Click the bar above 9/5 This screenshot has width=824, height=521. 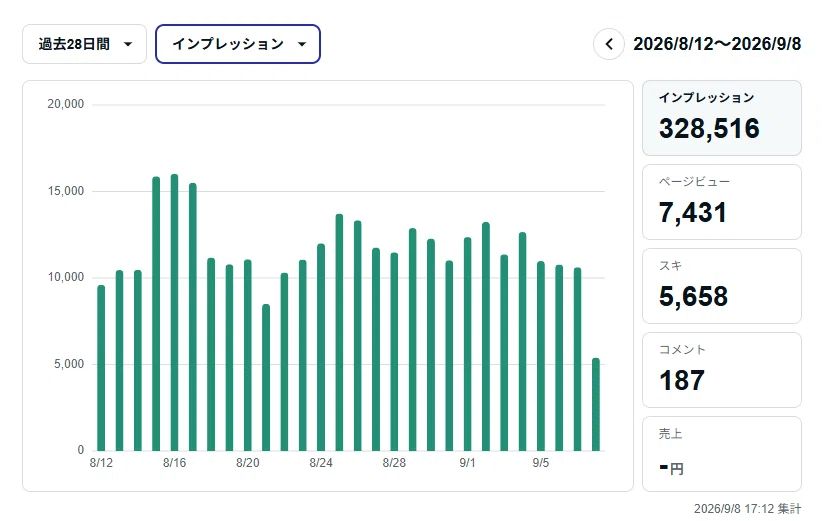(x=541, y=356)
